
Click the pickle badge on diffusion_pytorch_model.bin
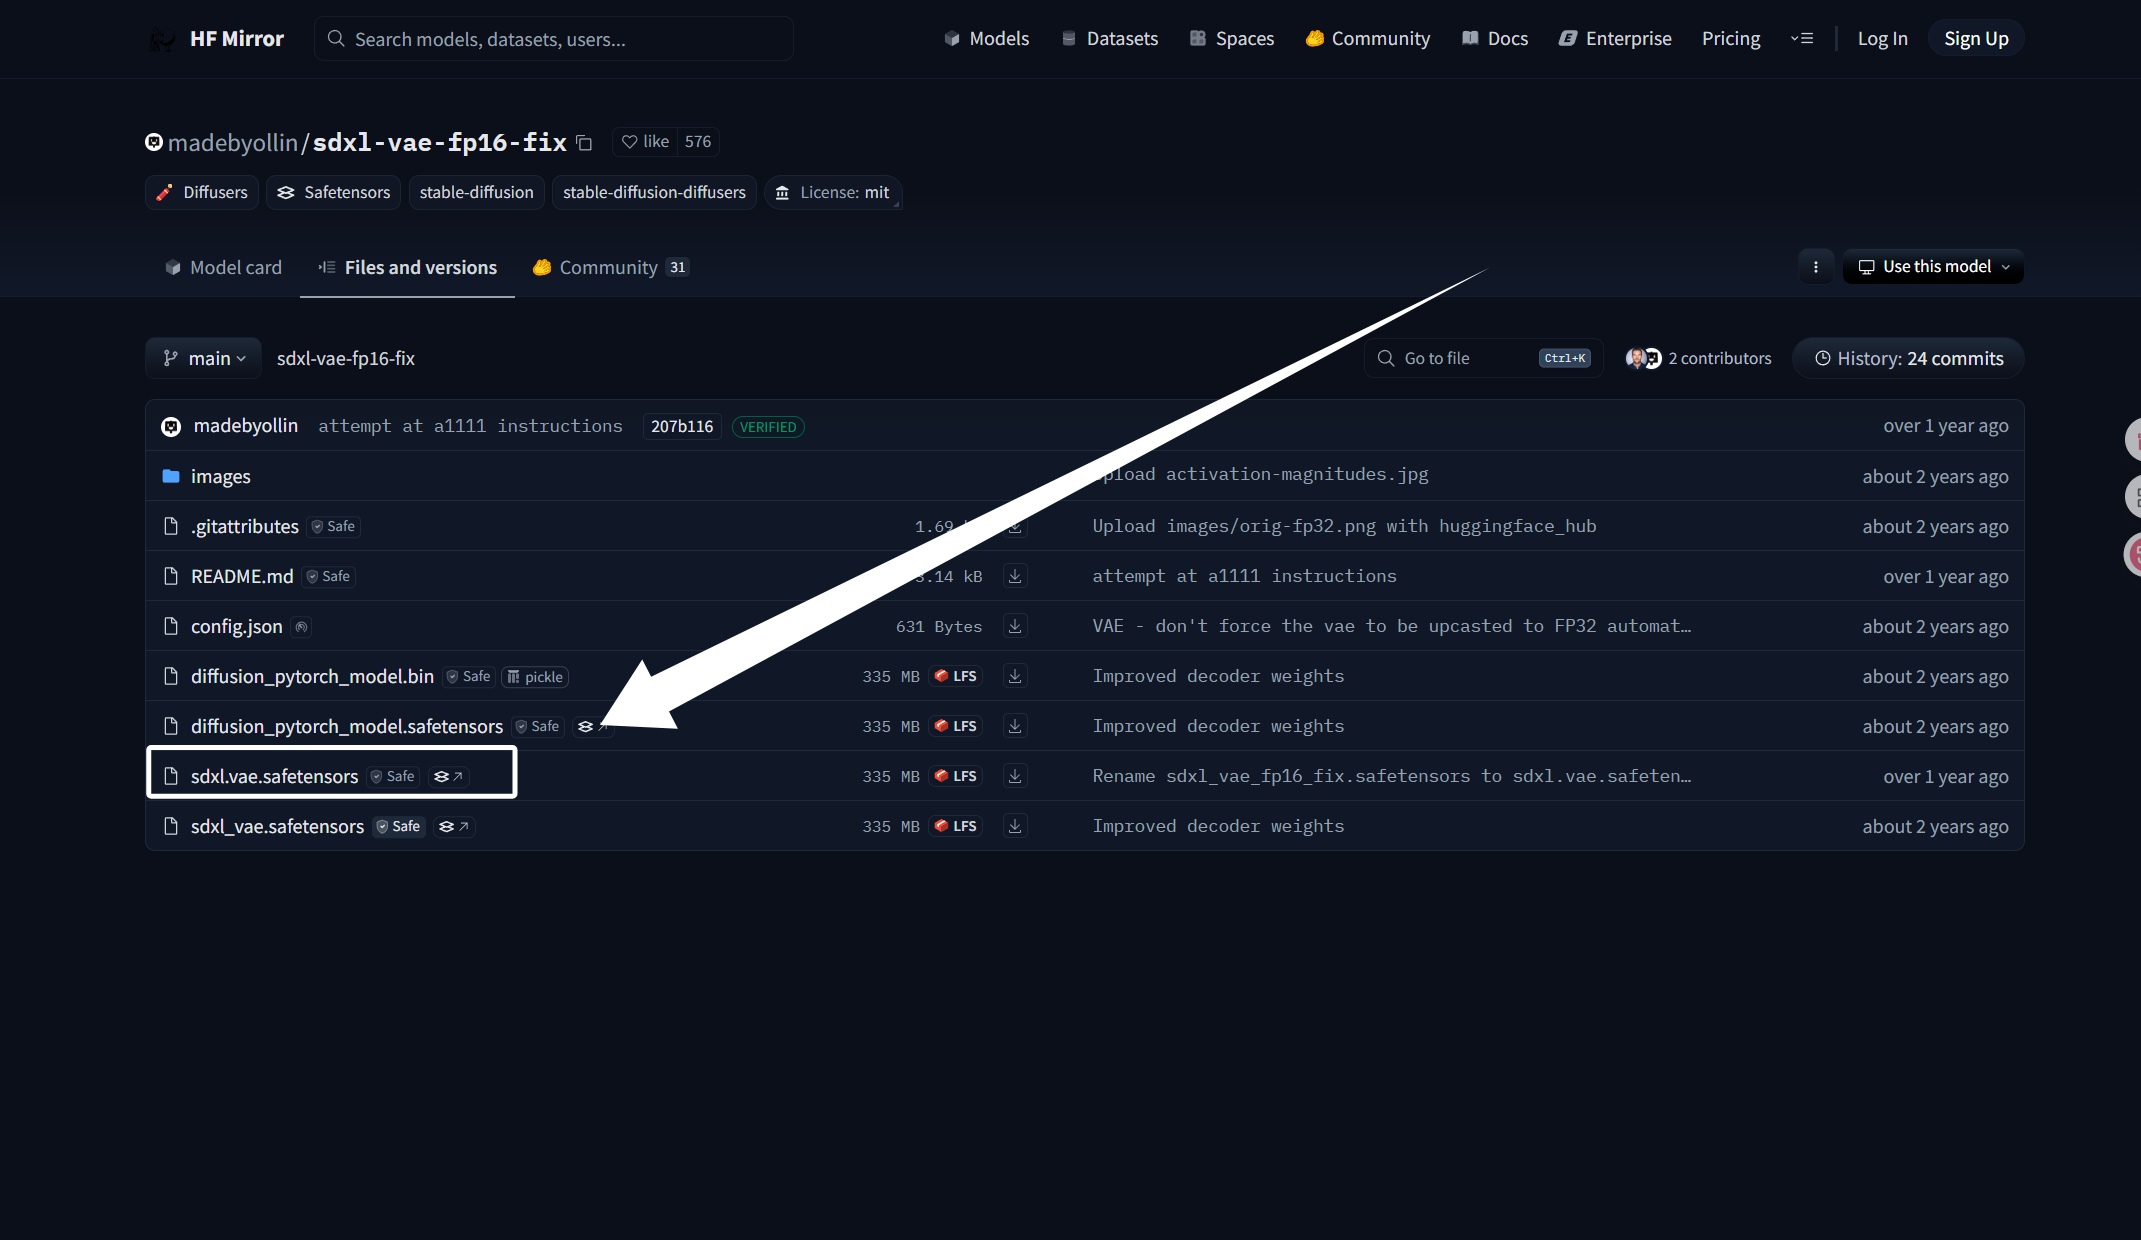point(535,677)
